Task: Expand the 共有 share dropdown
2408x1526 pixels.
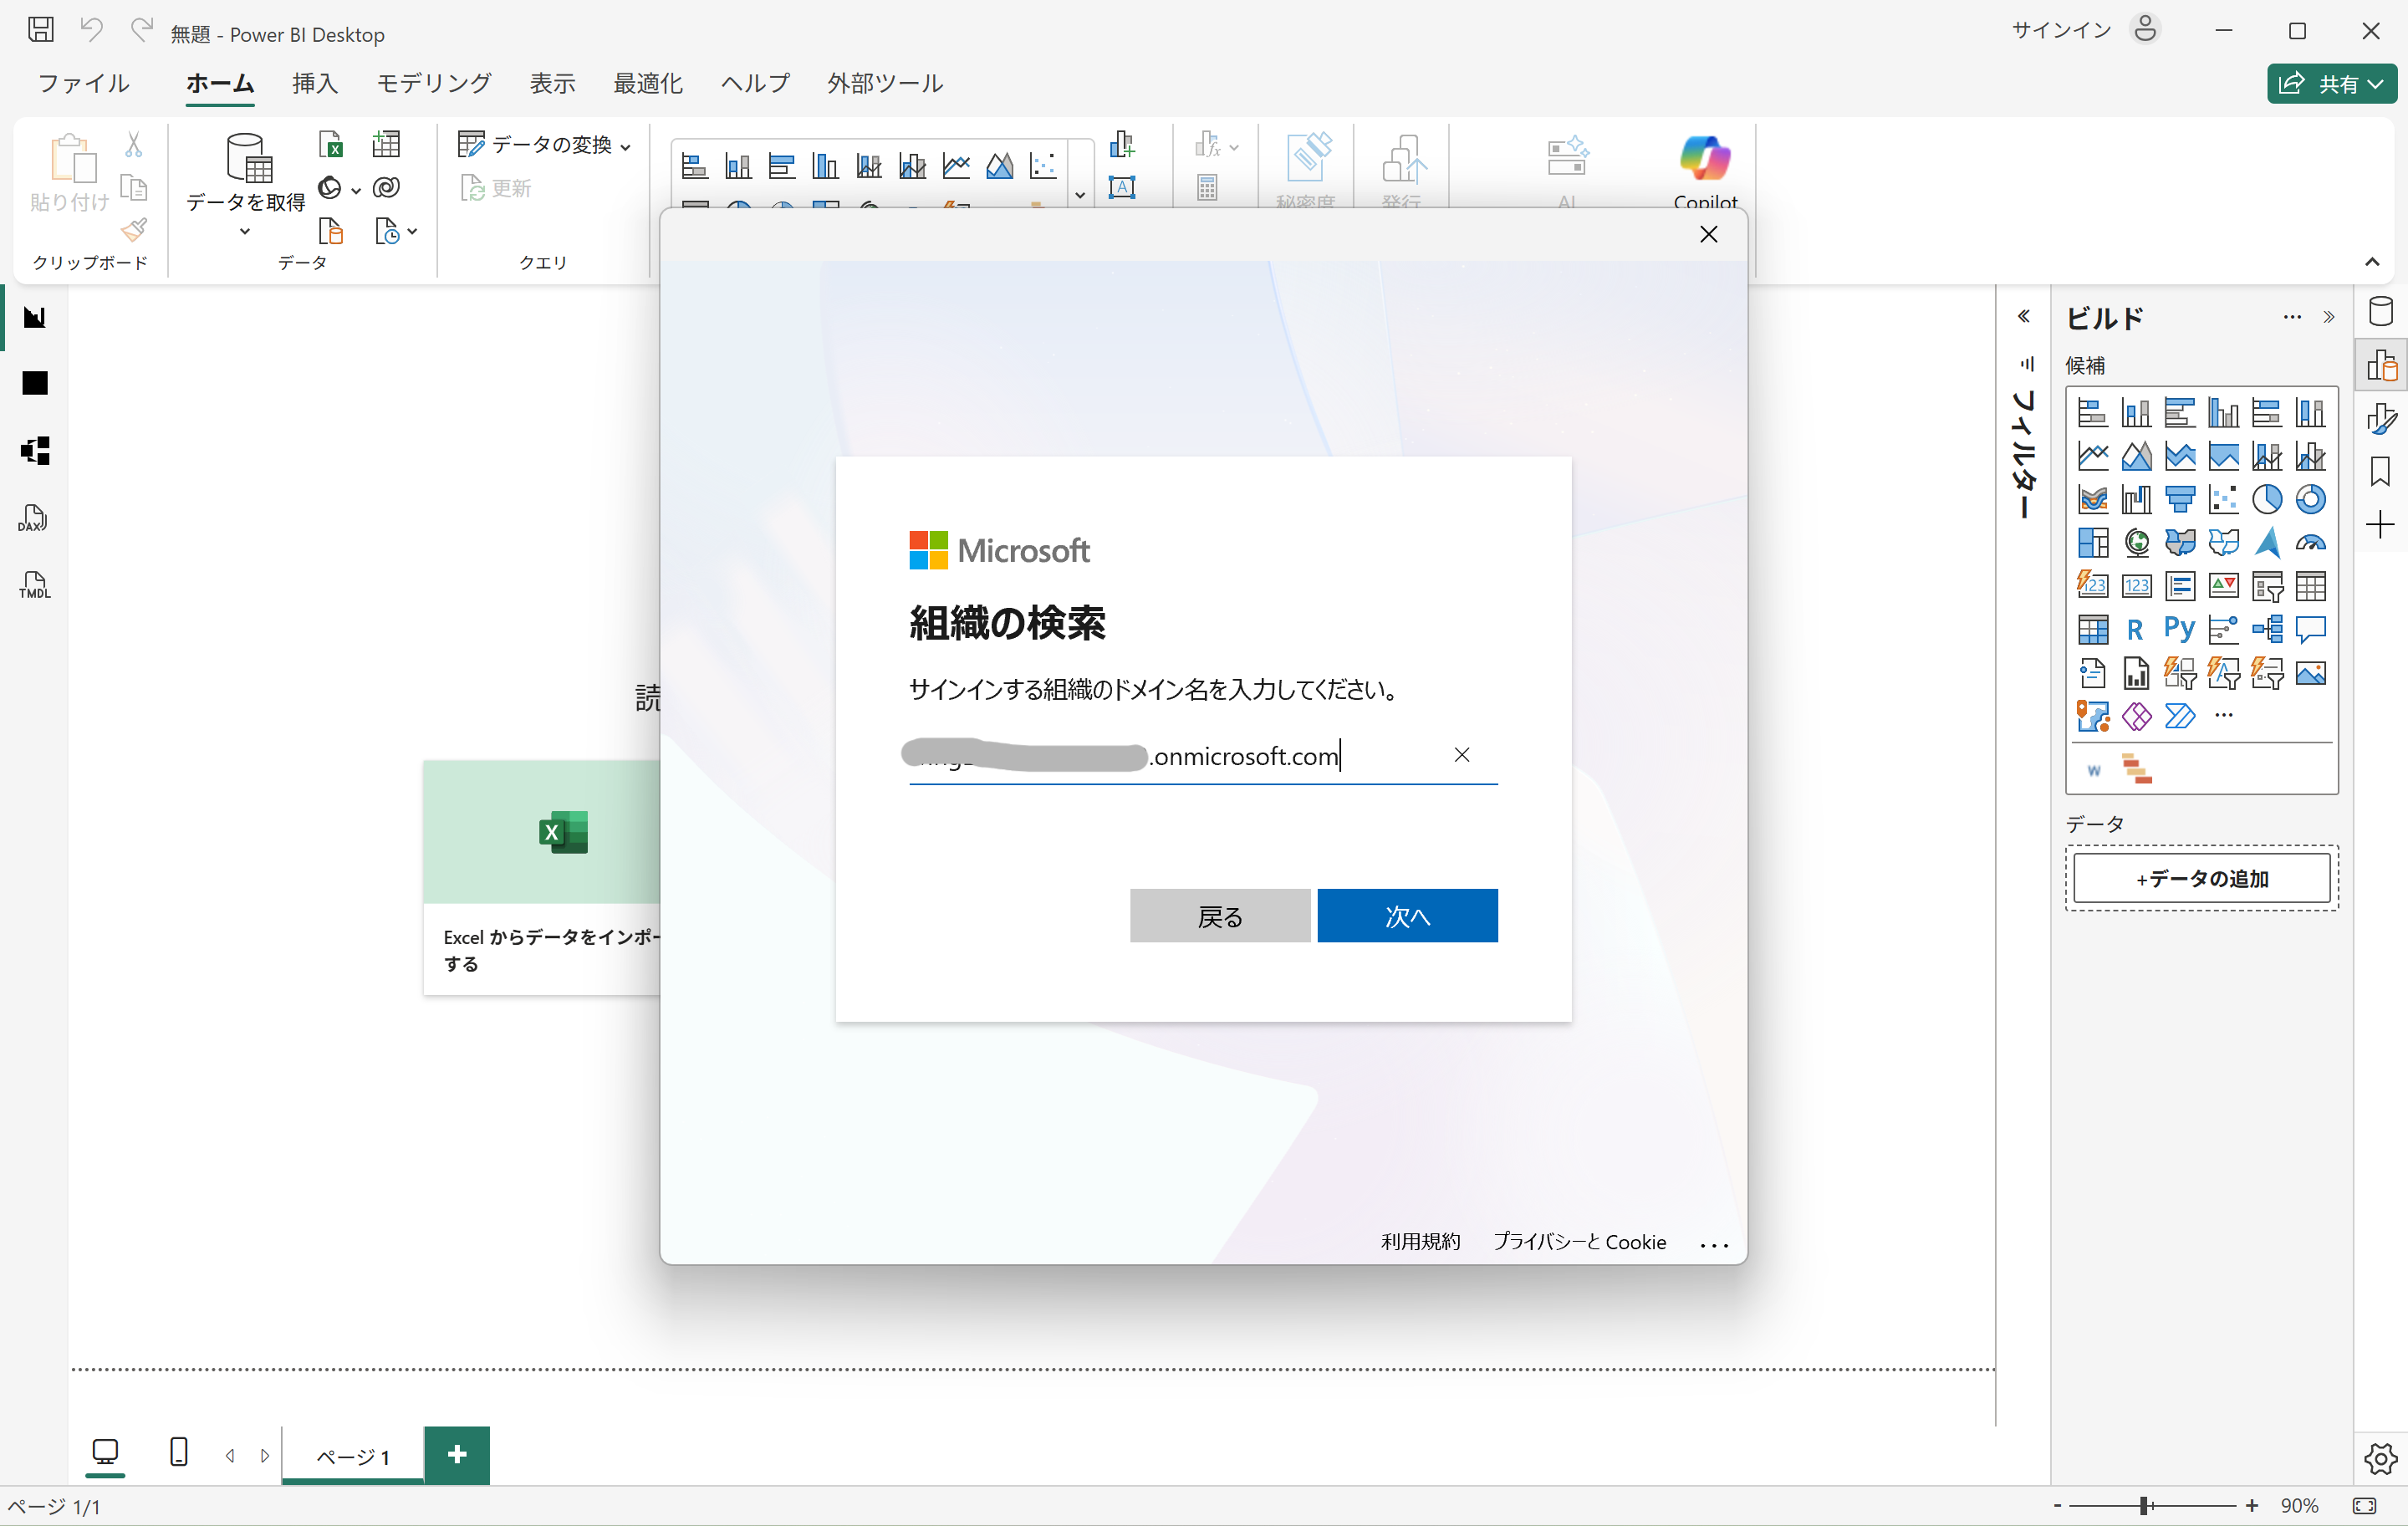Action: pyautogui.click(x=2374, y=84)
